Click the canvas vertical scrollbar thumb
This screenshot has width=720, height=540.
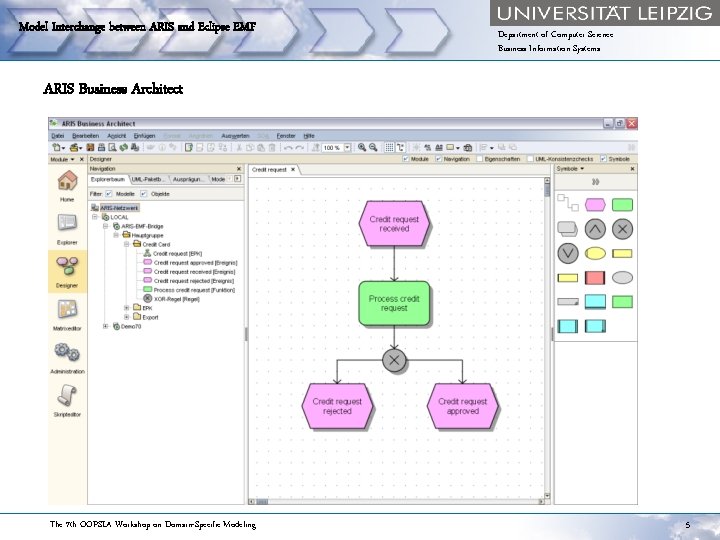(x=547, y=190)
